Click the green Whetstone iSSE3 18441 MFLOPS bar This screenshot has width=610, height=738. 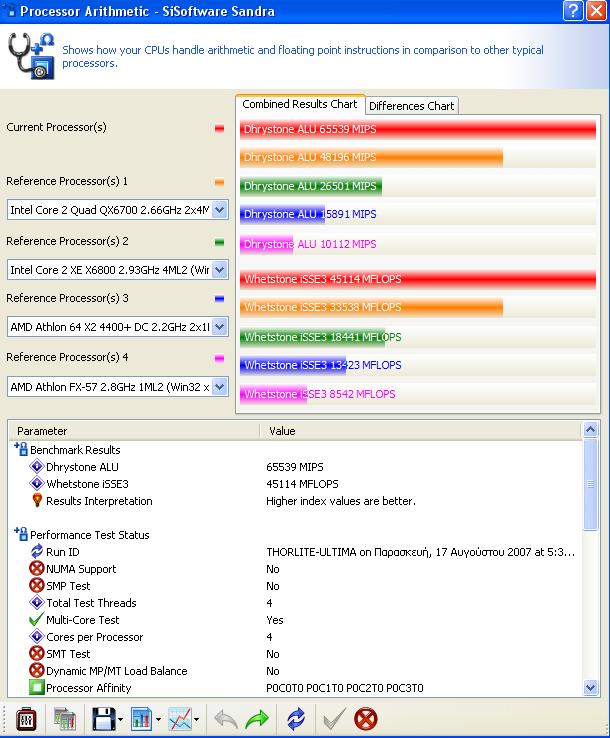coord(313,337)
